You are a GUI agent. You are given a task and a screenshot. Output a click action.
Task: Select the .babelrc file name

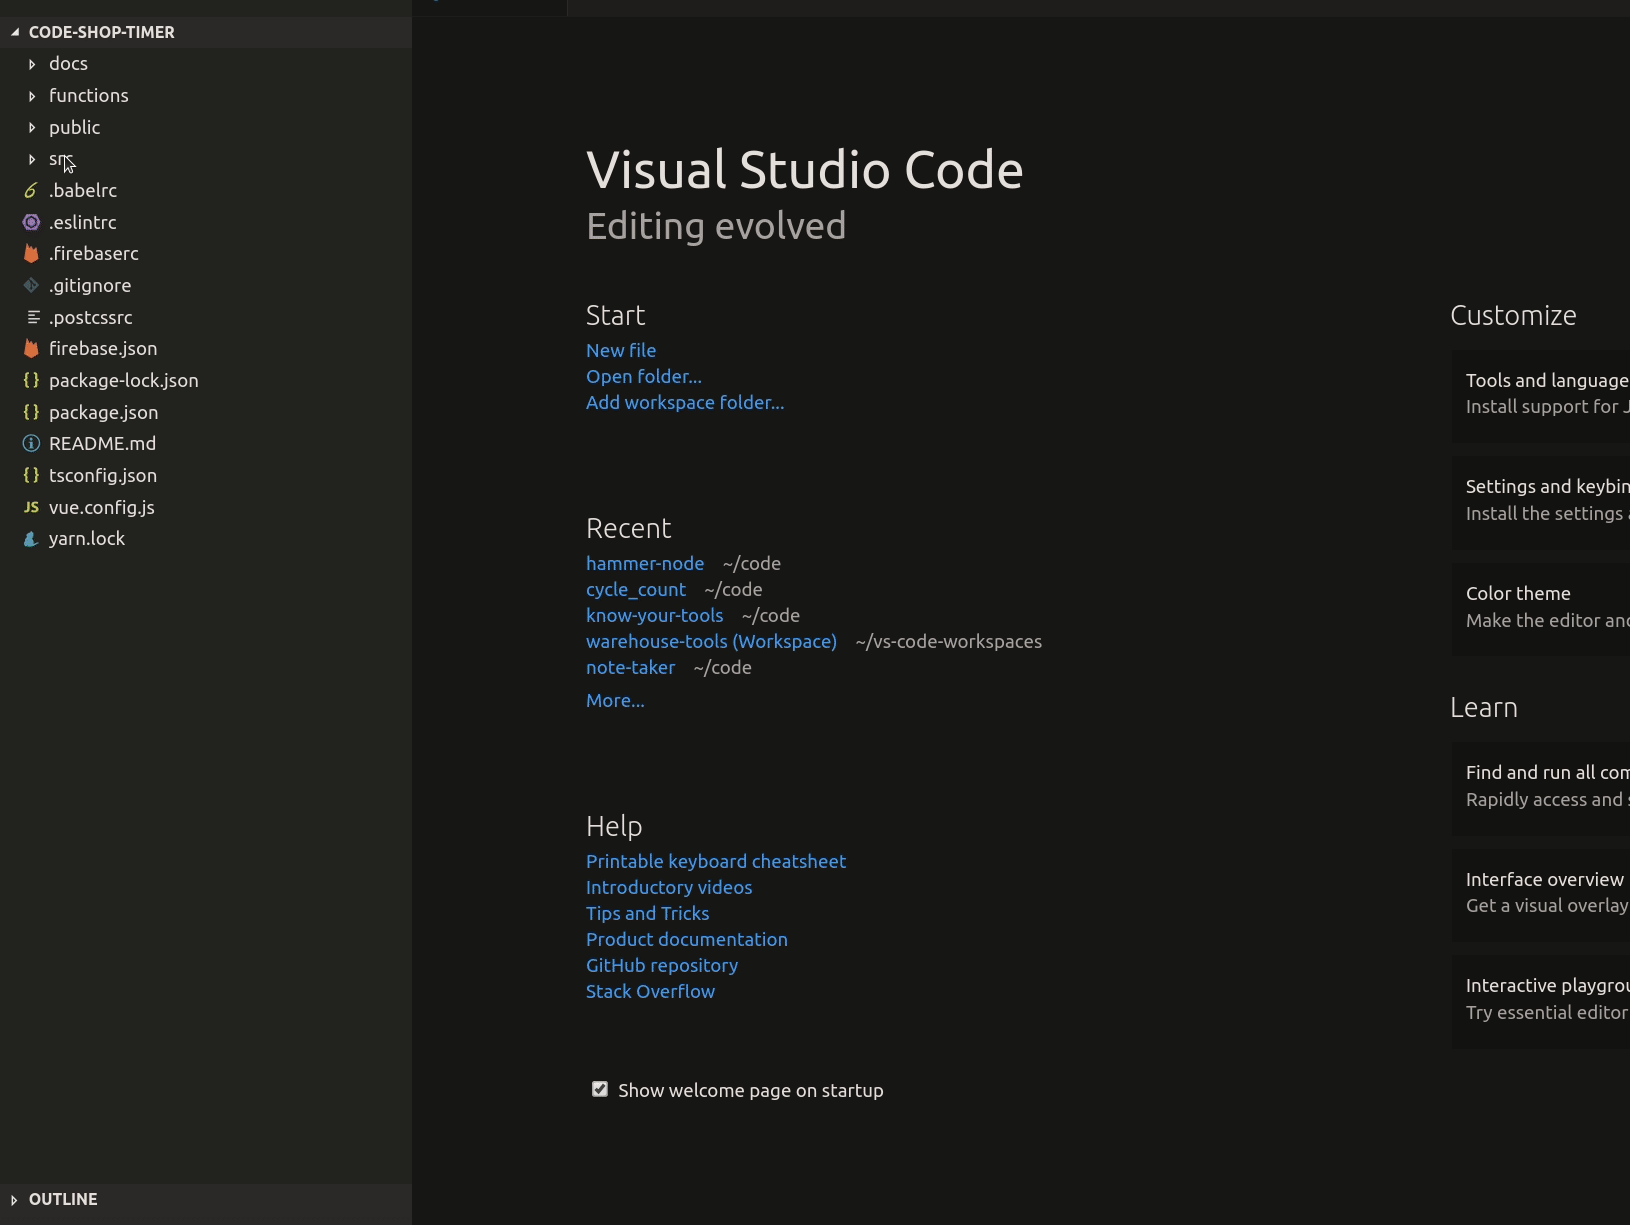point(83,190)
